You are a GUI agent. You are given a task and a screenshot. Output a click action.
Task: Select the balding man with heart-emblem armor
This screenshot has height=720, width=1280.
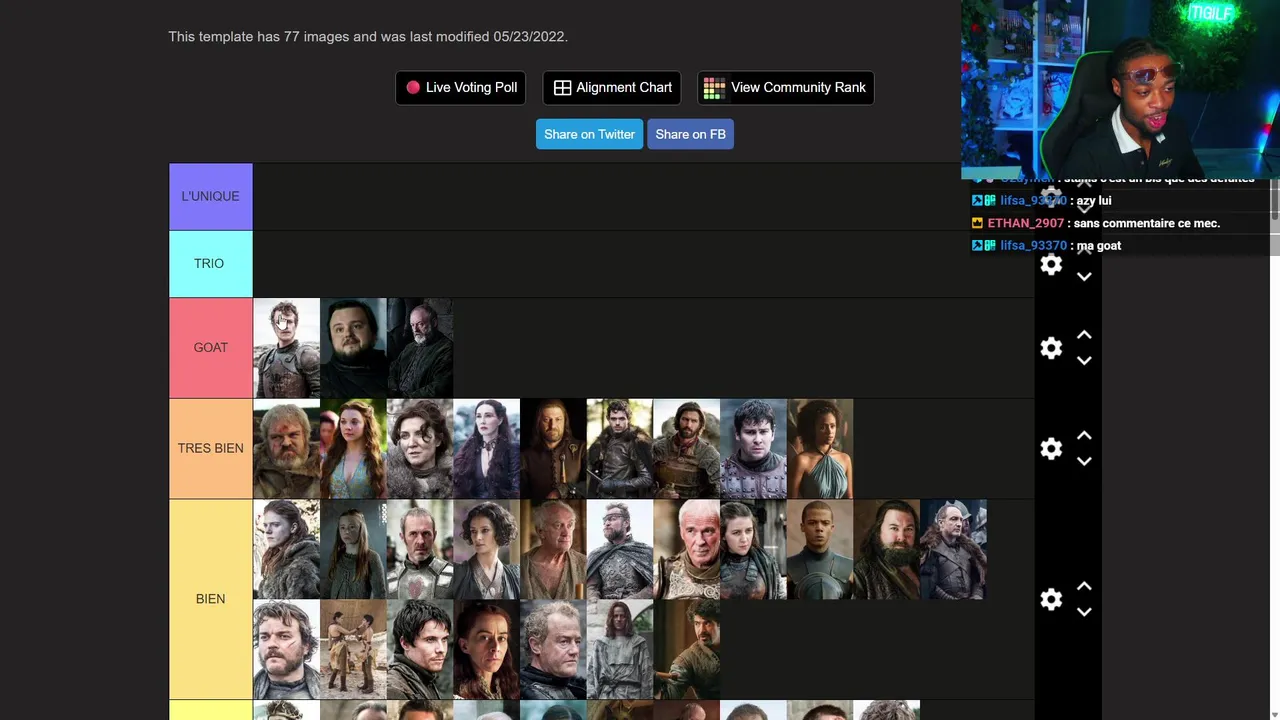pos(420,549)
